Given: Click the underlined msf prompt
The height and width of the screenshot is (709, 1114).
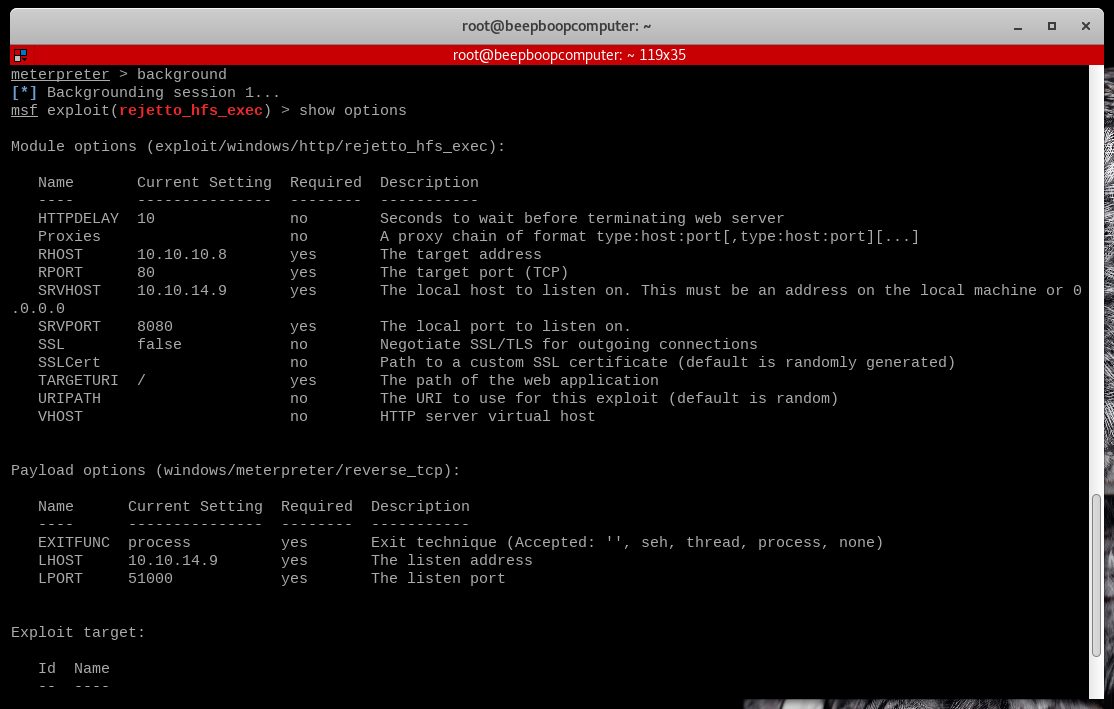Looking at the screenshot, I should (x=24, y=110).
